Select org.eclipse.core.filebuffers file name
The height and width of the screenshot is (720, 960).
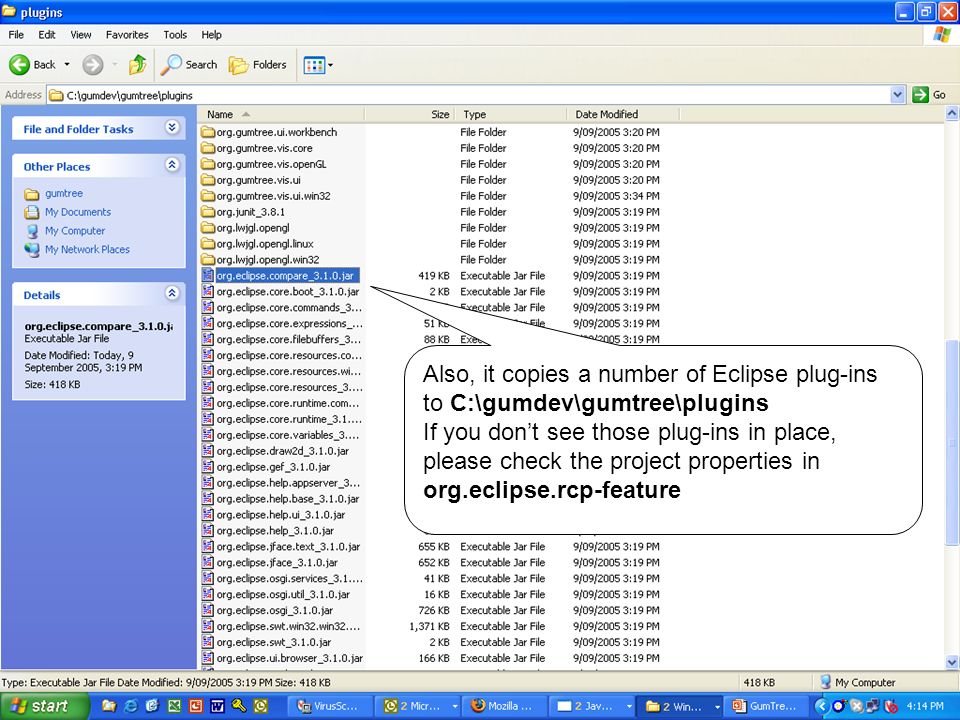coord(289,339)
